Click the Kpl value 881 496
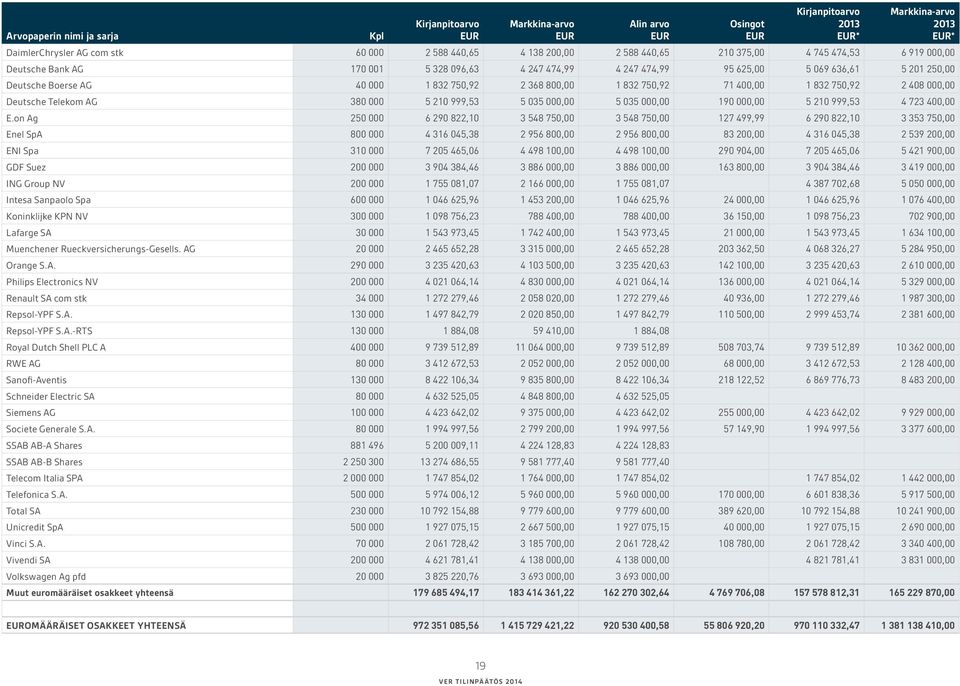This screenshot has width=960, height=686. pos(367,446)
